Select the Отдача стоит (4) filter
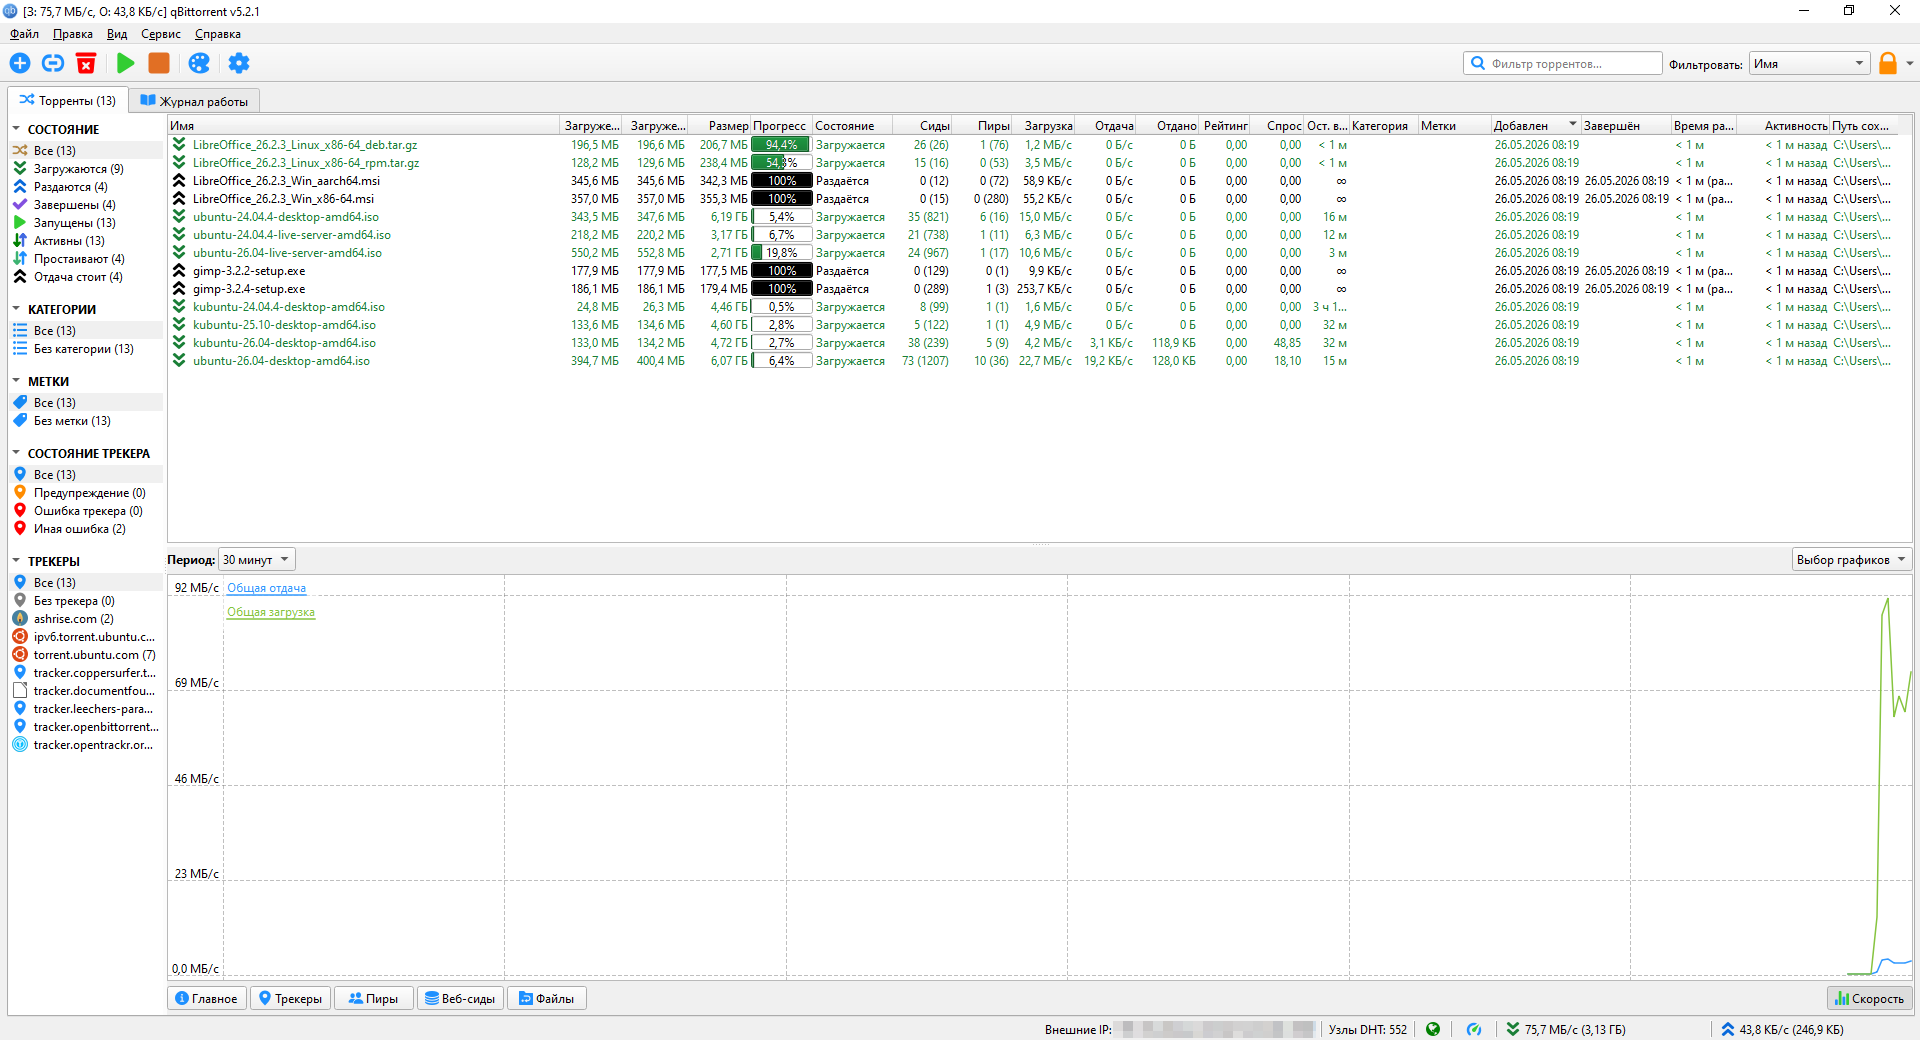Image resolution: width=1920 pixels, height=1040 pixels. tap(86, 277)
